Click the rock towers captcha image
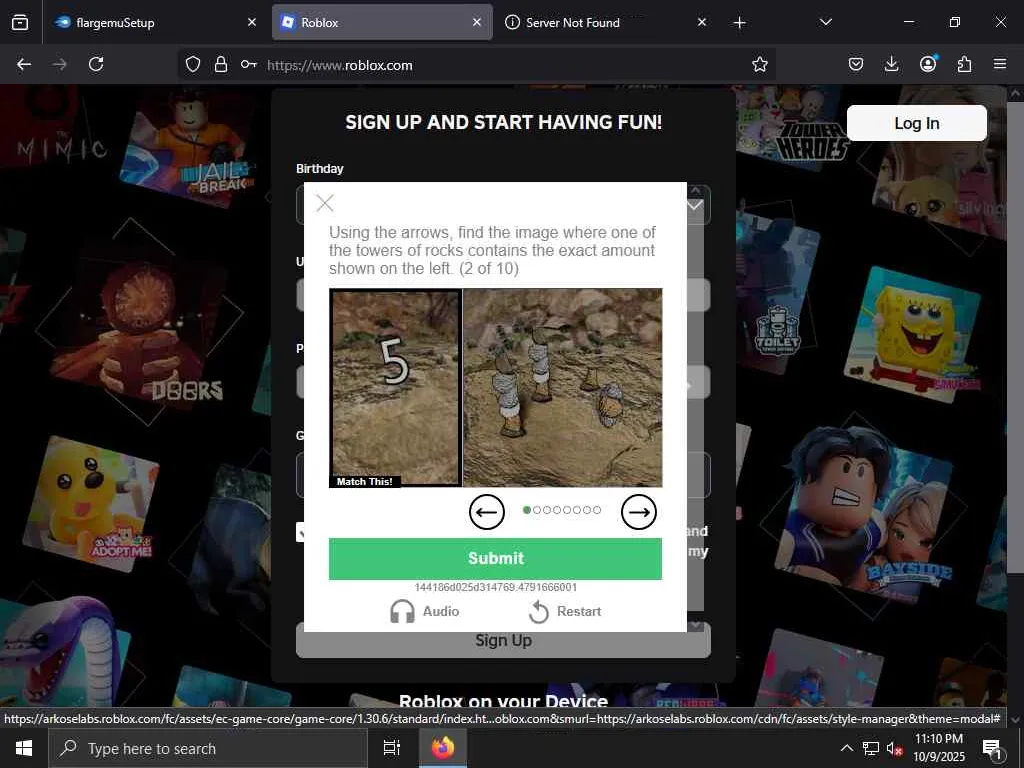This screenshot has width=1024, height=768. tap(562, 388)
